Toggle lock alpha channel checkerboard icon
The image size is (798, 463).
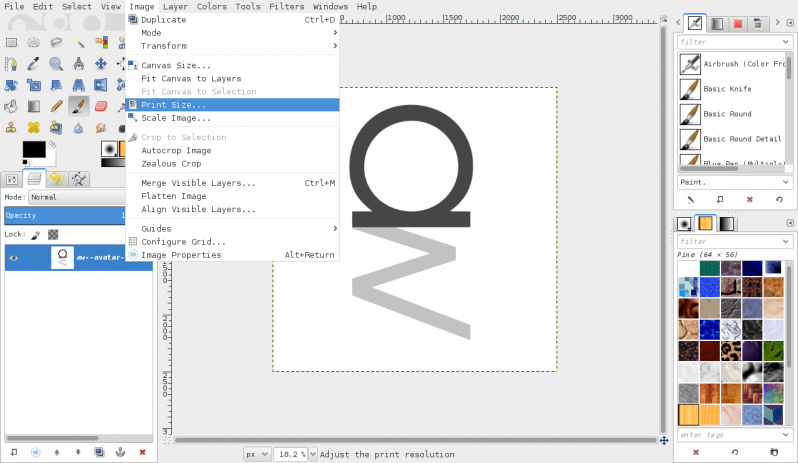pos(53,235)
